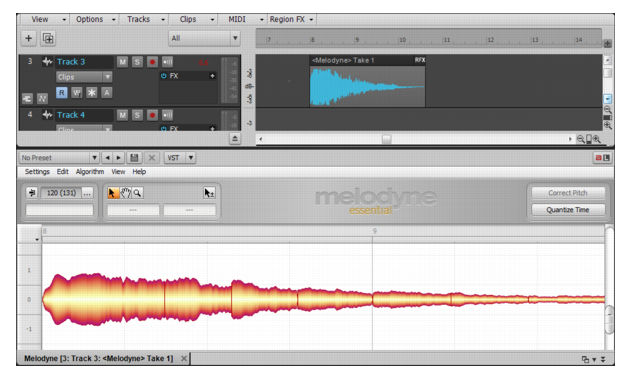Select the Melodyne zoom magnifier tool
This screenshot has width=631, height=388.
(137, 193)
